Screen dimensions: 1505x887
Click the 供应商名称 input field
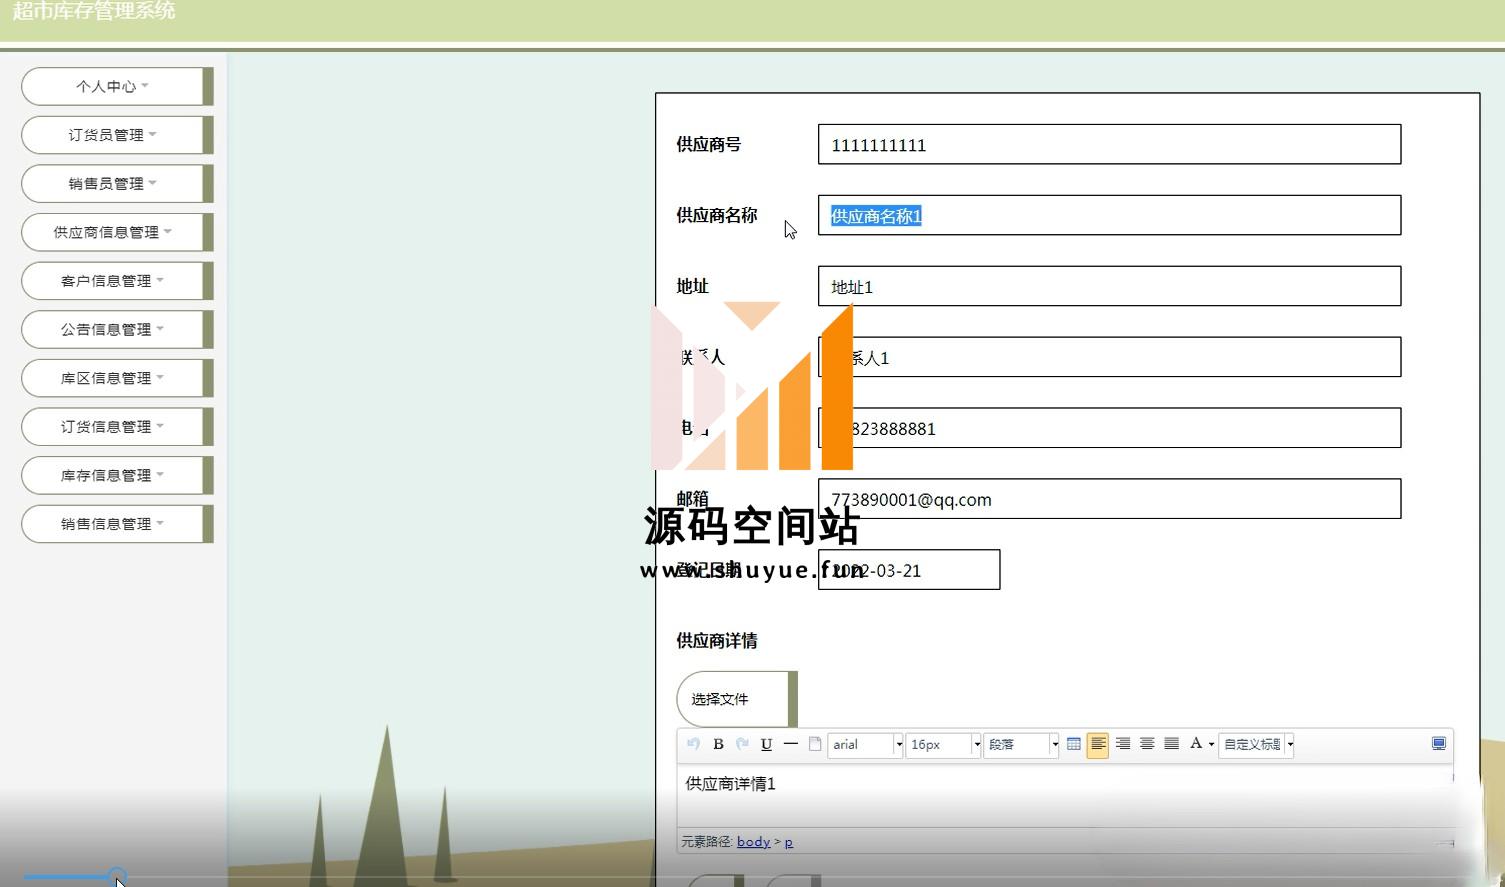(x=1109, y=215)
